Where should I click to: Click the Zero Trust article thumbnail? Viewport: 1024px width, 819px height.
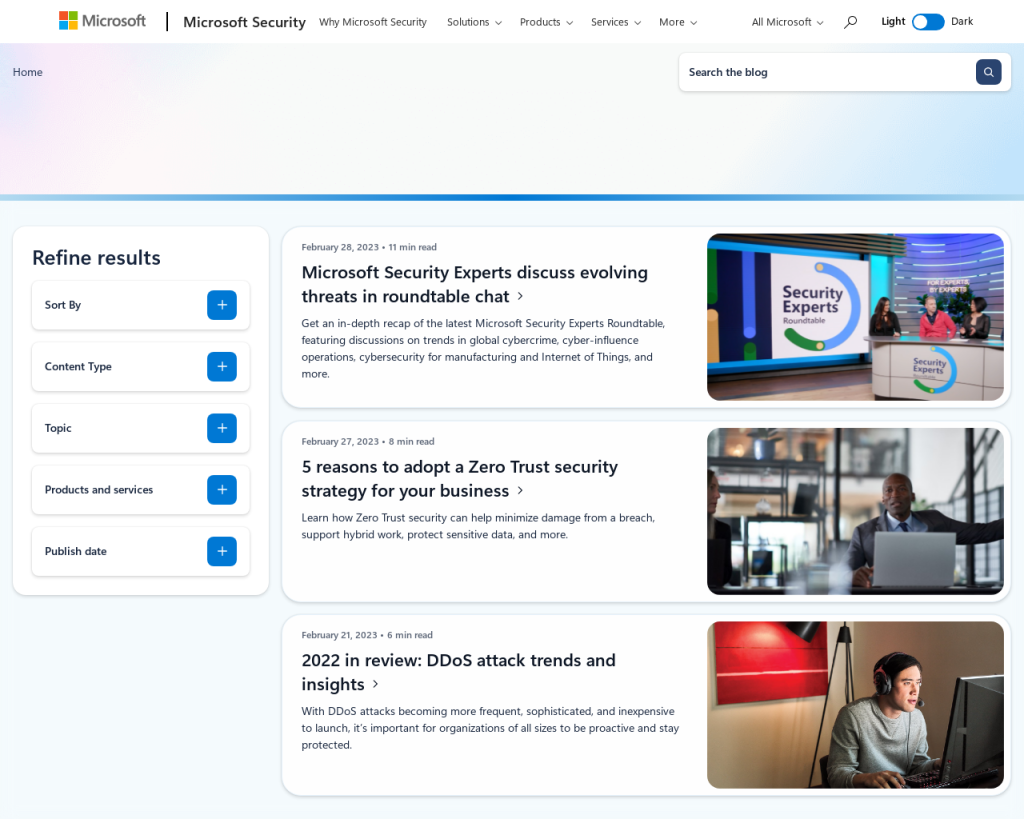click(x=855, y=511)
